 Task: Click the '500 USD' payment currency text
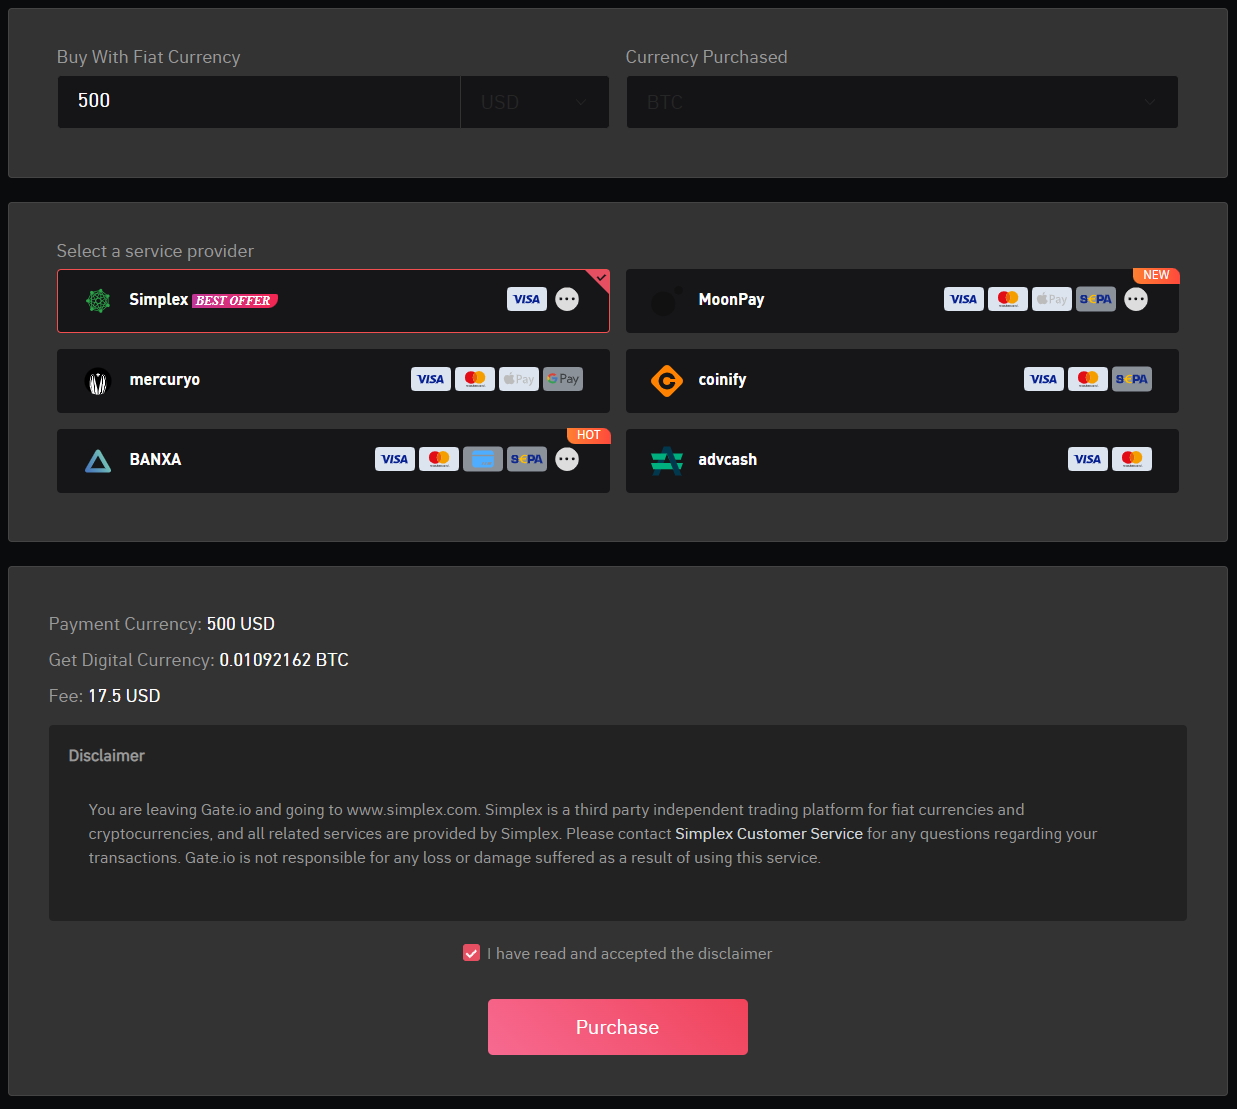click(241, 624)
